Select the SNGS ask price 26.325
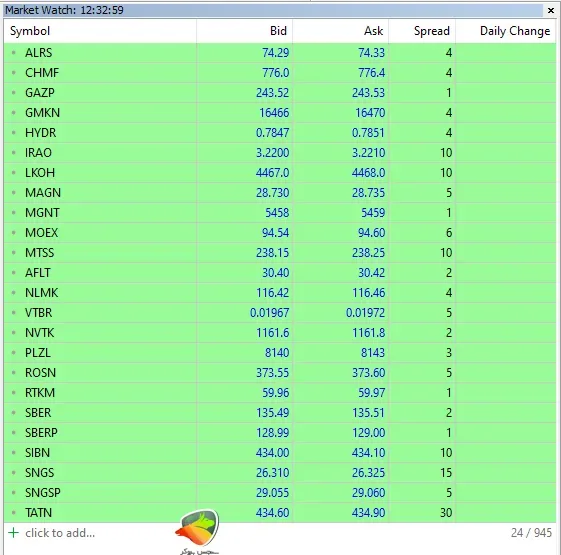 (x=368, y=473)
